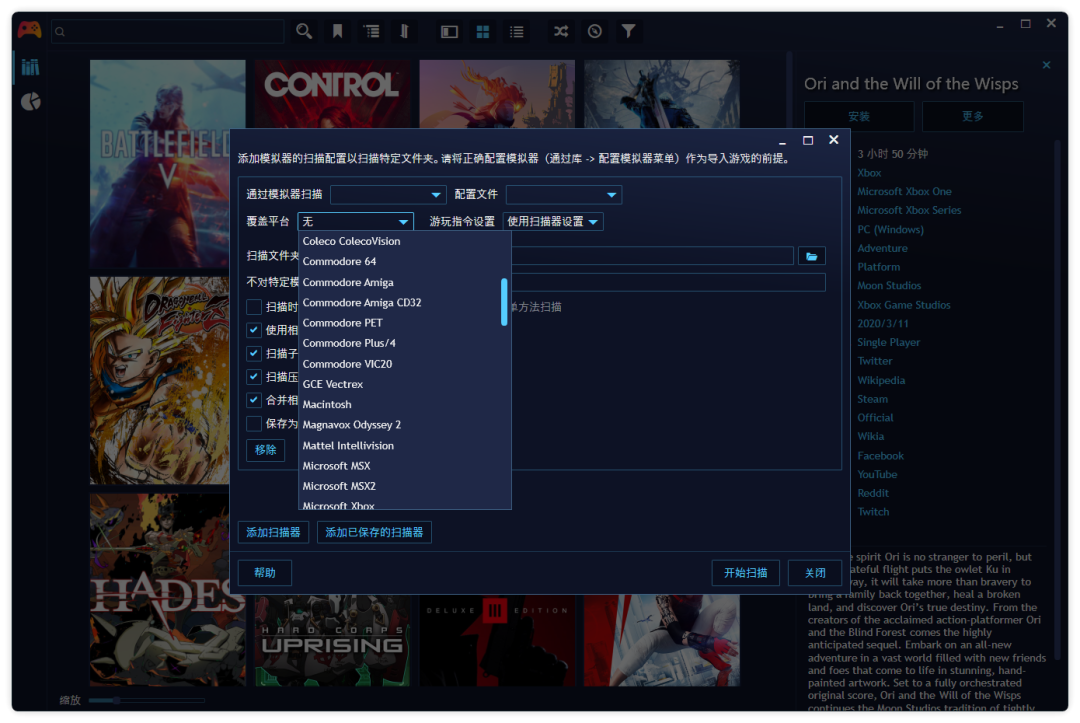Image resolution: width=1080 pixels, height=723 pixels.
Task: Click 添加扫描器 button
Action: click(273, 532)
